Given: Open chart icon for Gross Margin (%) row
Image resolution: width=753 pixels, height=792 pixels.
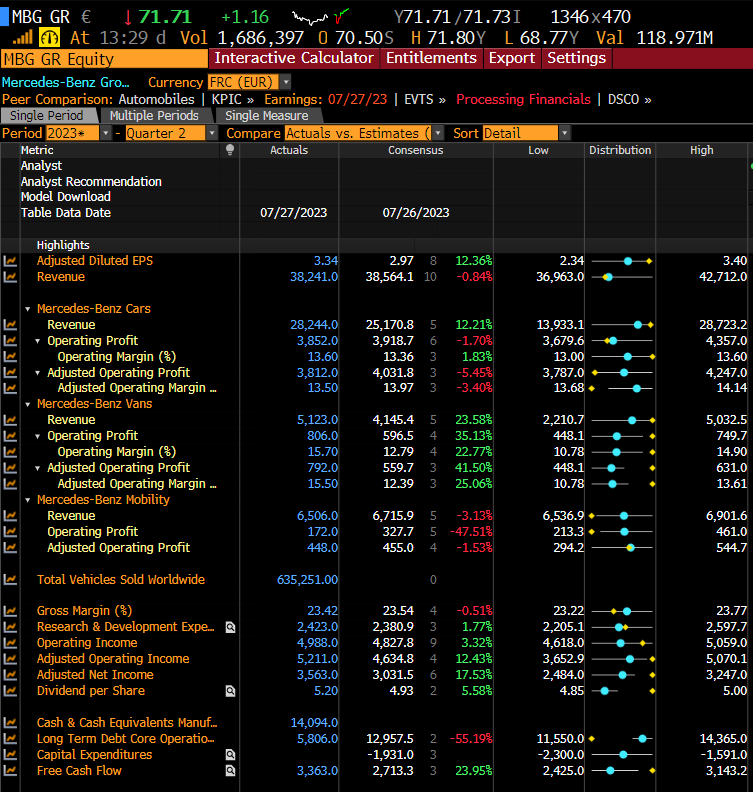Looking at the screenshot, I should [10, 611].
